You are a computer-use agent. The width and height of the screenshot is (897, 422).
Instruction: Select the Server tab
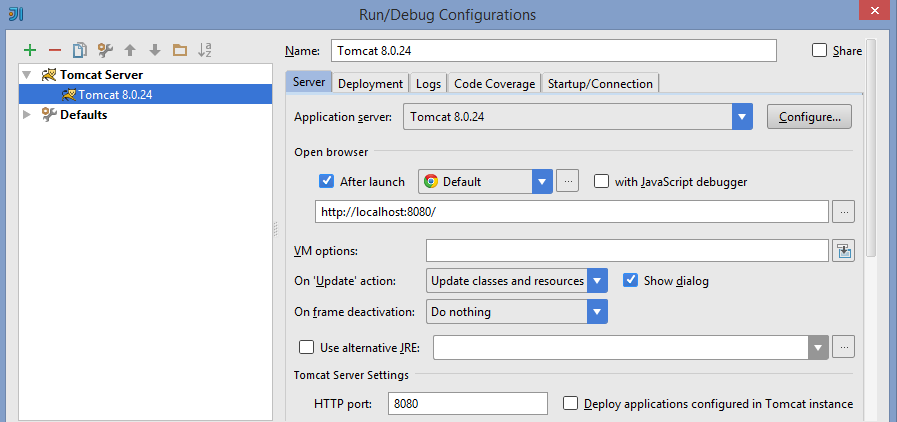pyautogui.click(x=309, y=82)
